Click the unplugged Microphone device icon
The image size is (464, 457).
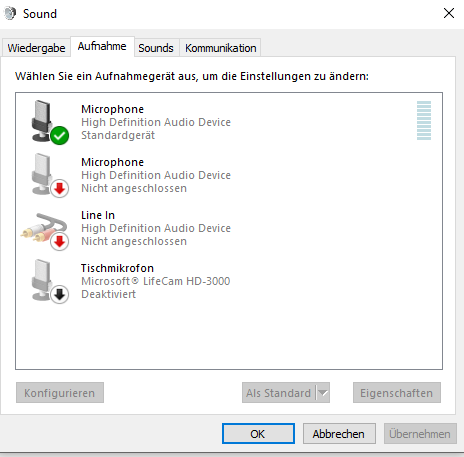click(x=50, y=175)
